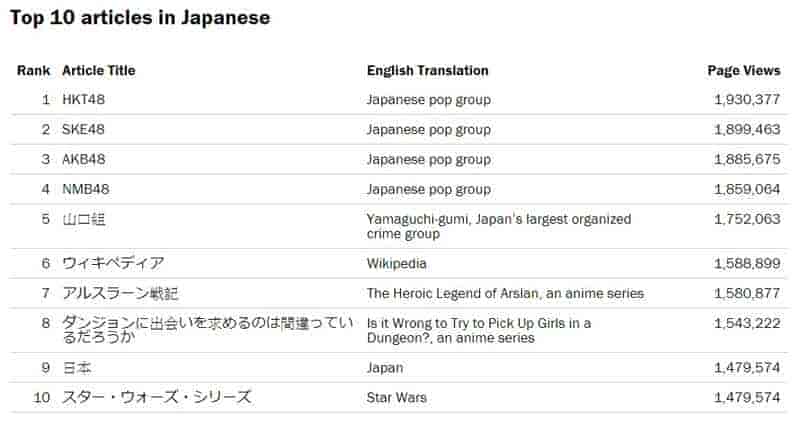Click the English Translation column header
Screen dimensions: 800x428
click(428, 70)
